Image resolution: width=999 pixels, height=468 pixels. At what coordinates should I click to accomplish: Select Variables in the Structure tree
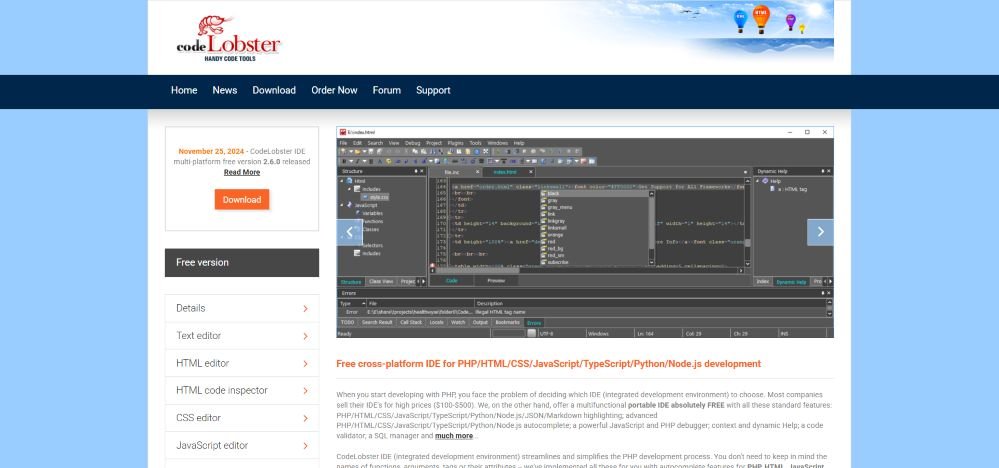point(373,213)
